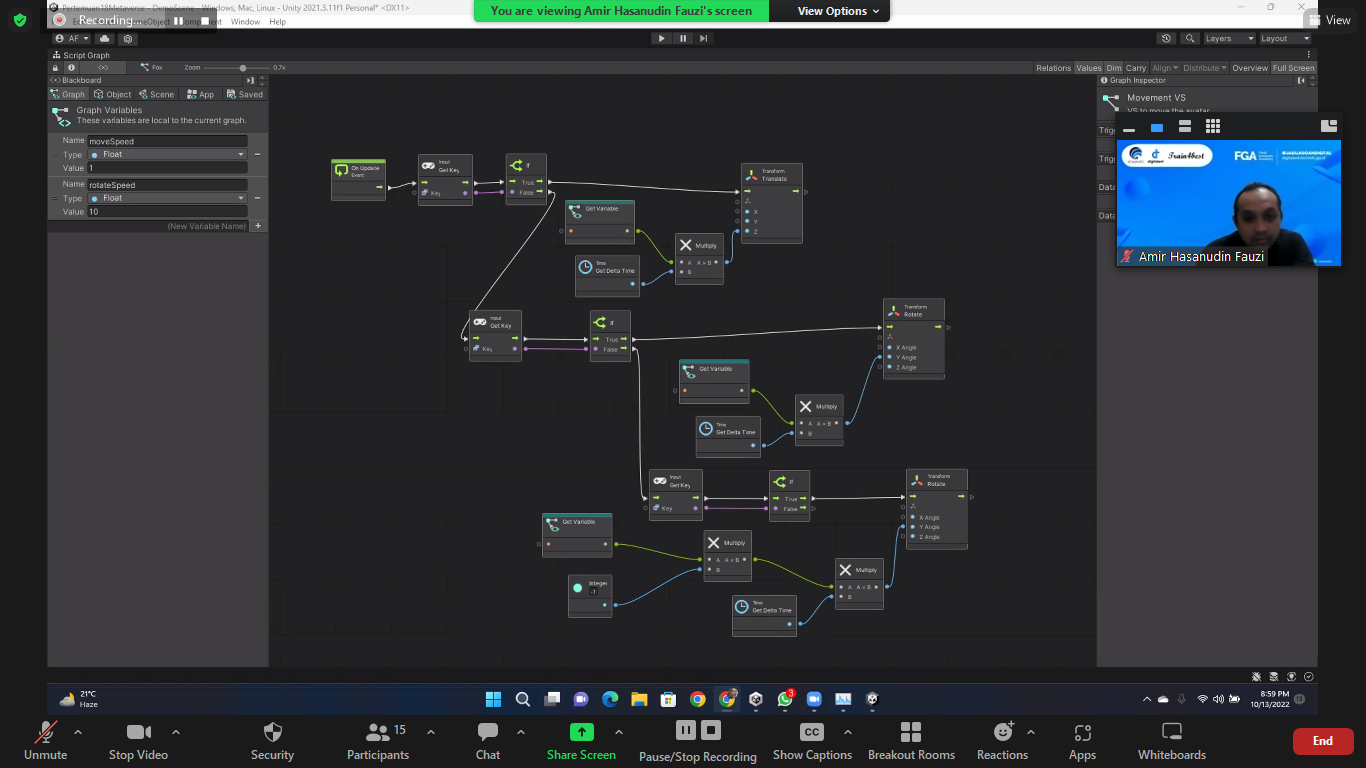Click the red End meeting button
This screenshot has height=768, width=1366.
1322,741
